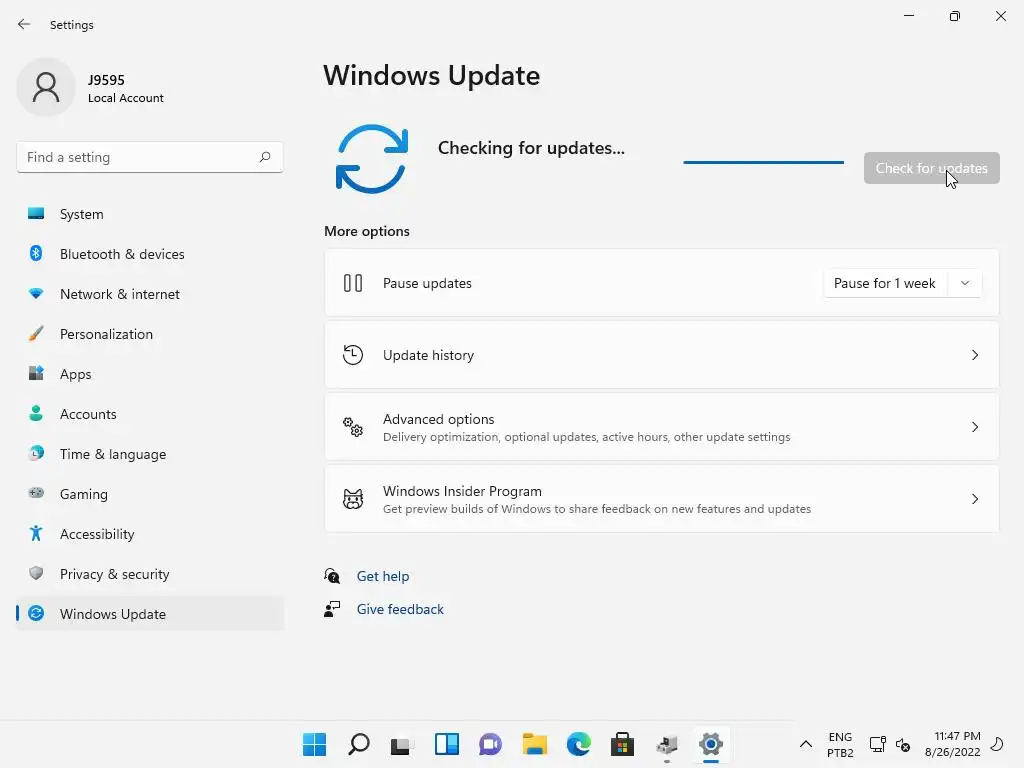Screen dimensions: 1024x768
Task: Switch to Time & language settings
Action: 150,454
